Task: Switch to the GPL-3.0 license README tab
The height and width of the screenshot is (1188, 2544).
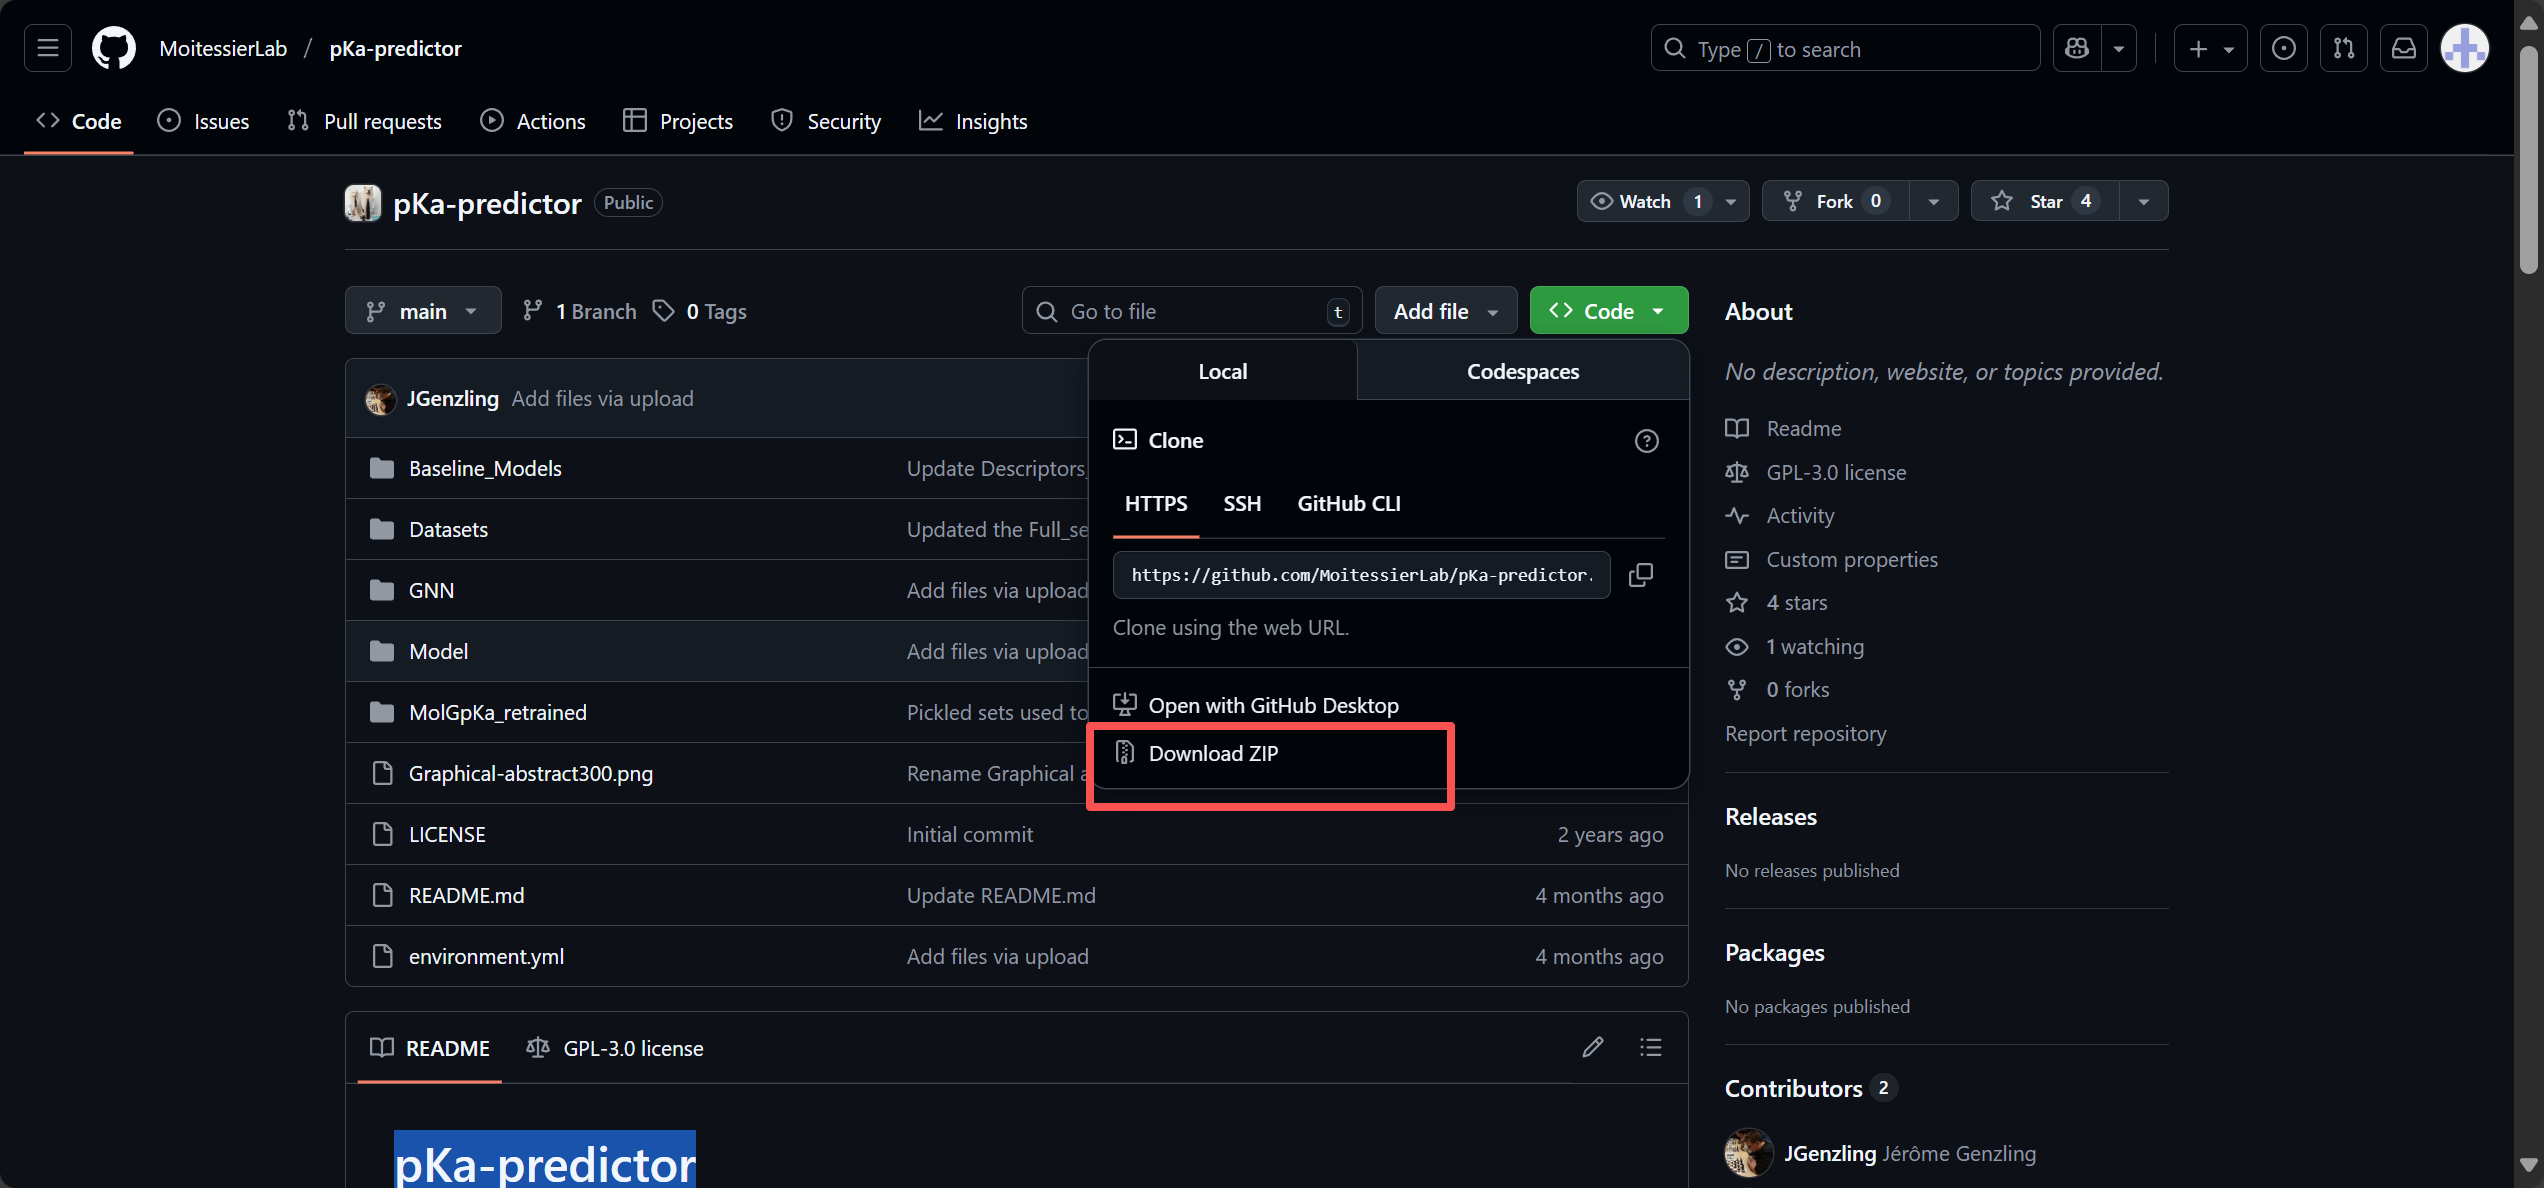Action: click(616, 1048)
